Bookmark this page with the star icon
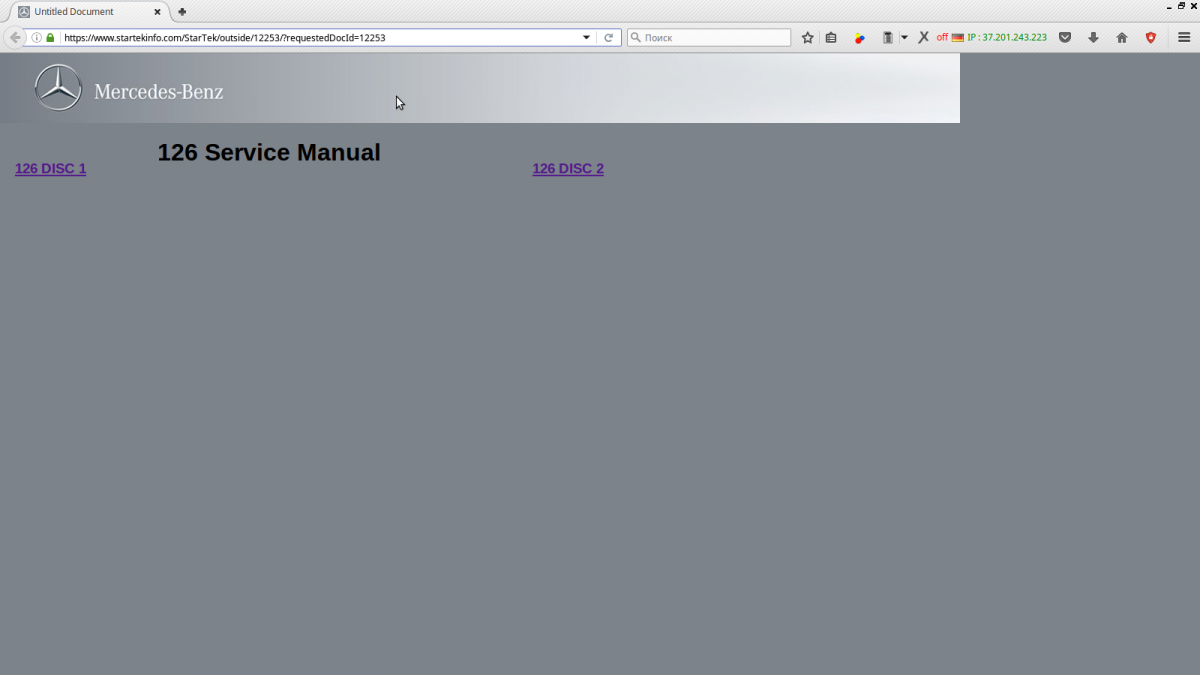The height and width of the screenshot is (675, 1200). [808, 38]
